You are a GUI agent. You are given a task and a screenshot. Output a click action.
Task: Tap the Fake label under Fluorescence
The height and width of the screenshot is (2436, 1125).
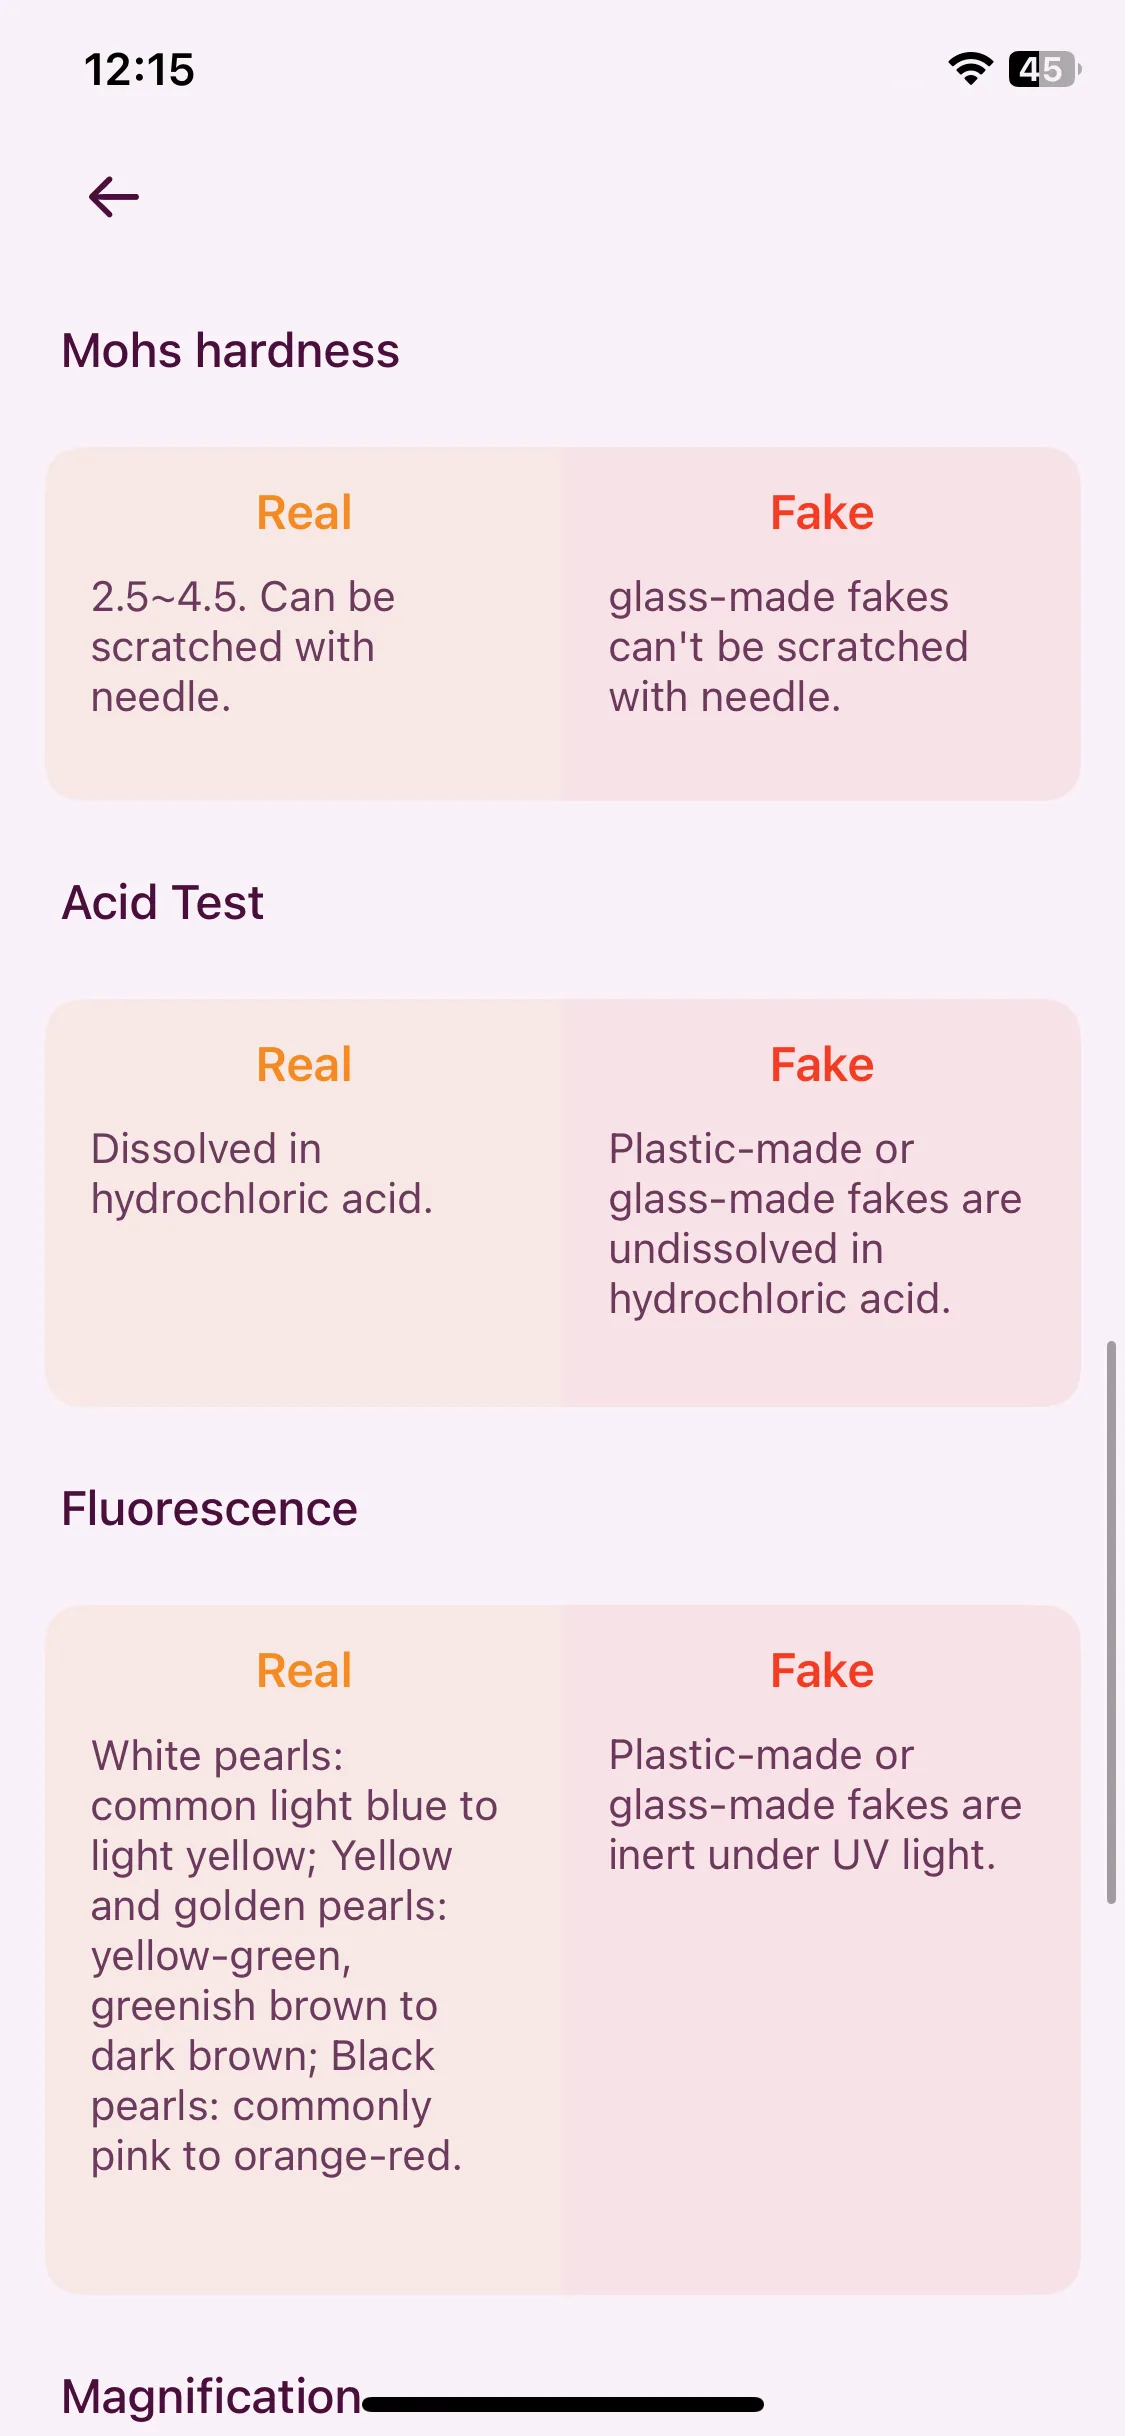[x=822, y=1671]
